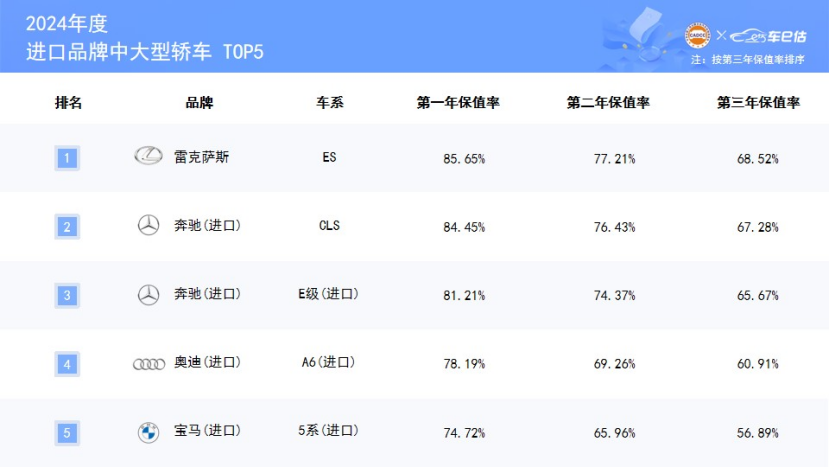Screen dimensions: 830x467
Task: Click the rank 4 number badge
Action: [66, 364]
